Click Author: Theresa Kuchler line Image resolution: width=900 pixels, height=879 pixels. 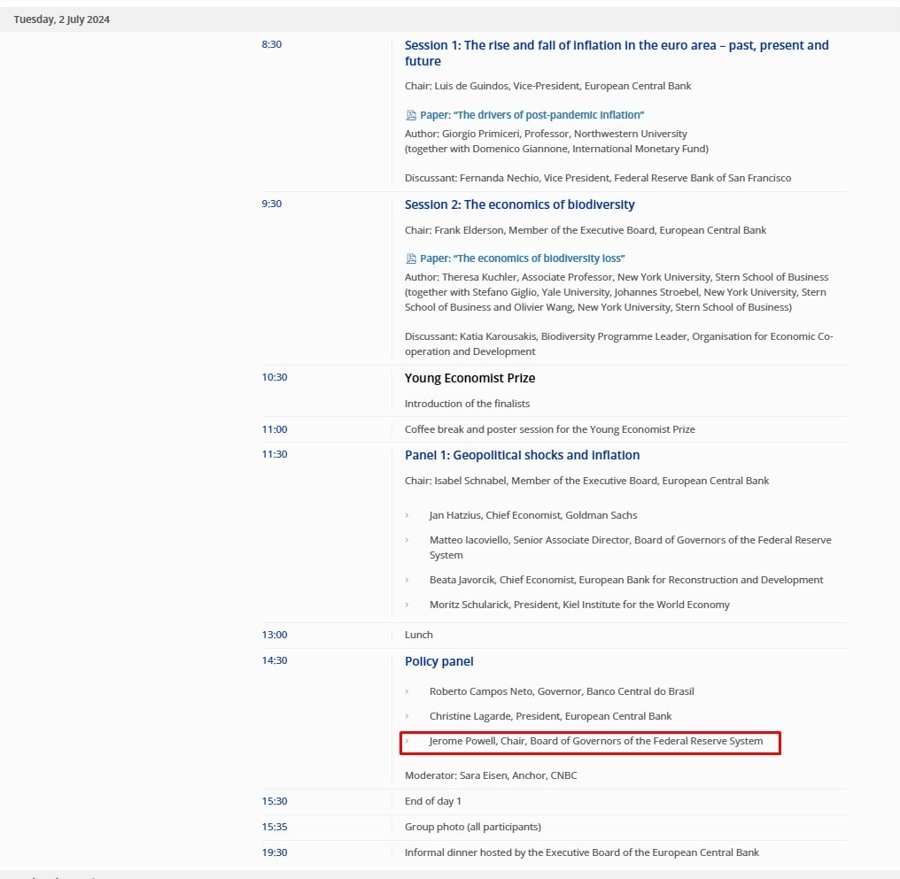[x=616, y=277]
